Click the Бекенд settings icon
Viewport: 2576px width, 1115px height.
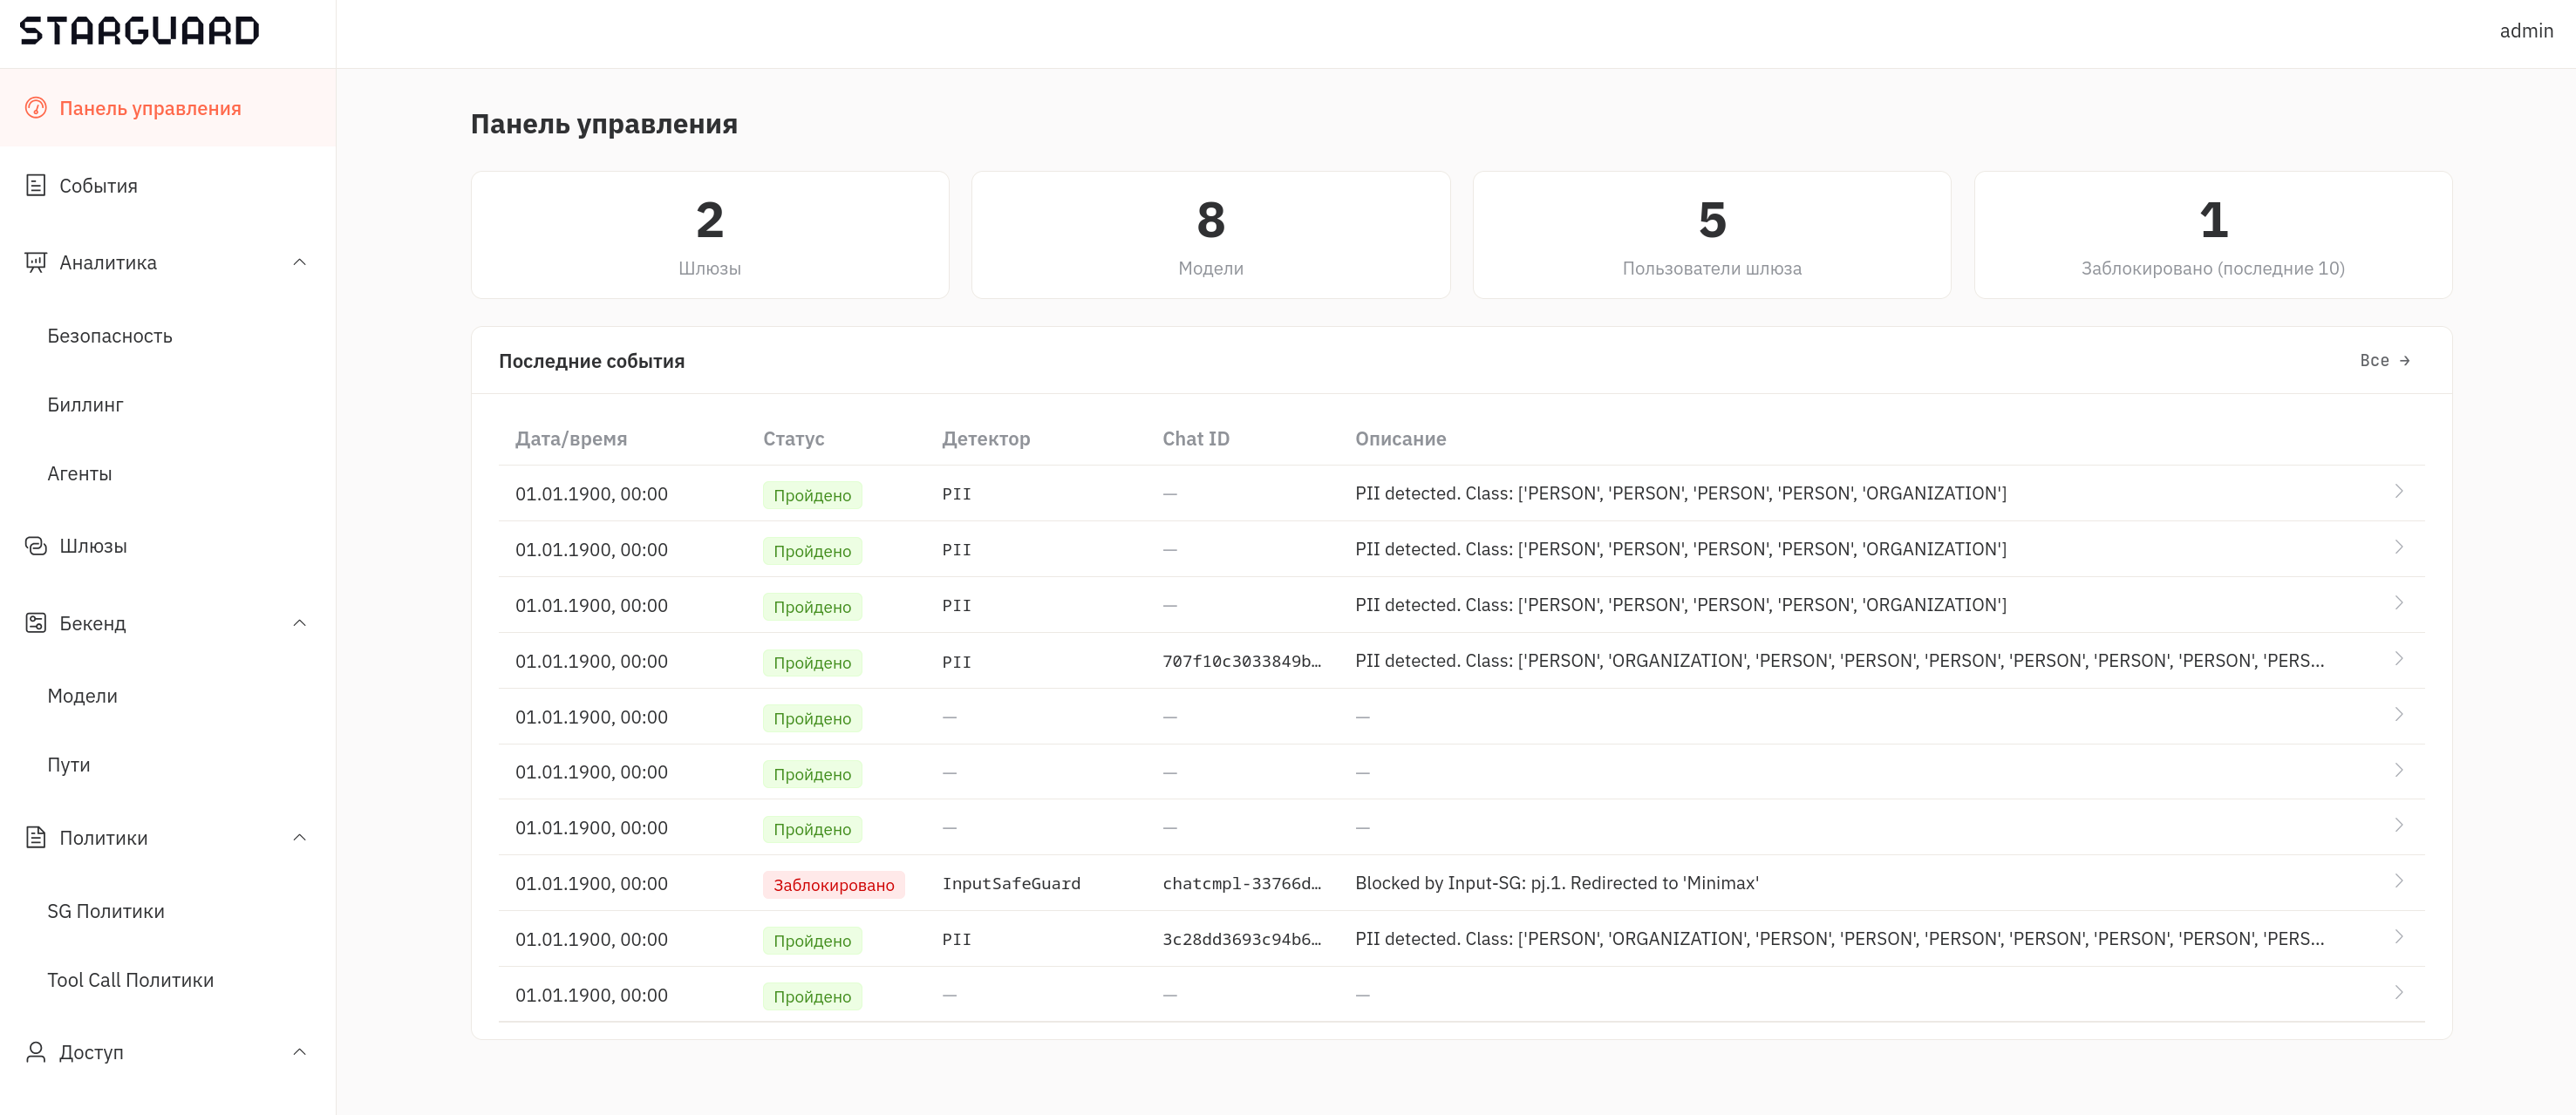36,623
